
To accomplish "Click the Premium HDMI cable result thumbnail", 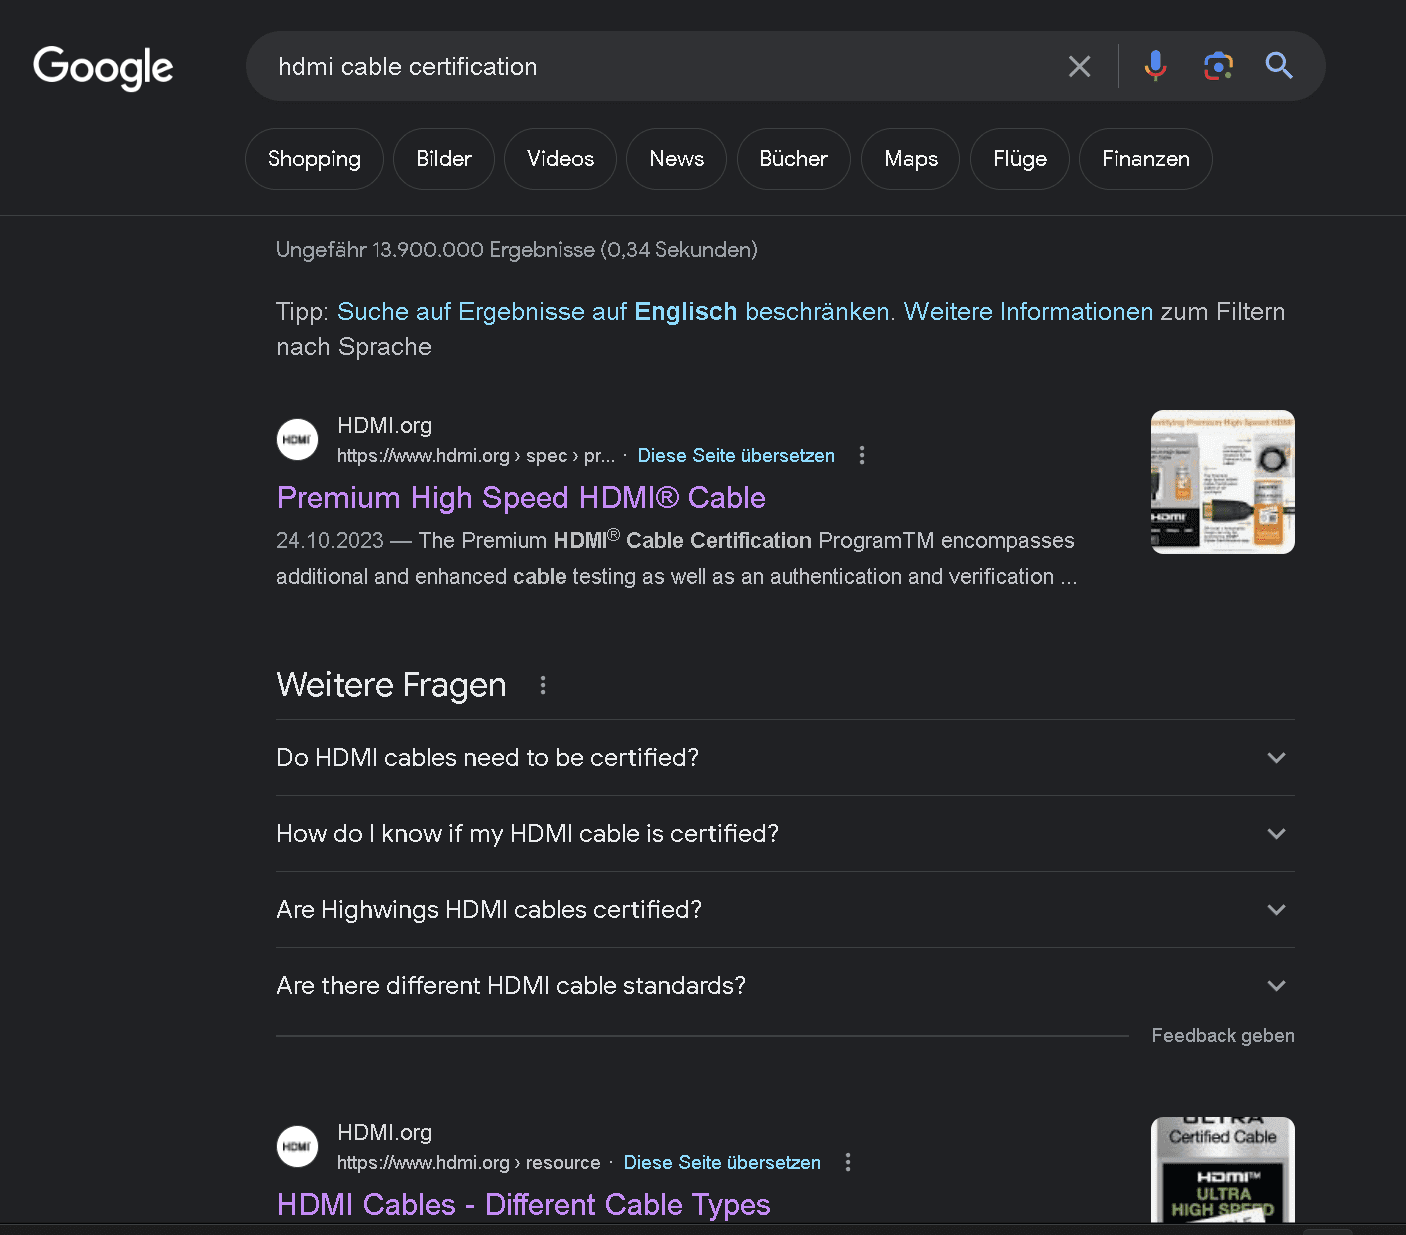I will [x=1222, y=482].
